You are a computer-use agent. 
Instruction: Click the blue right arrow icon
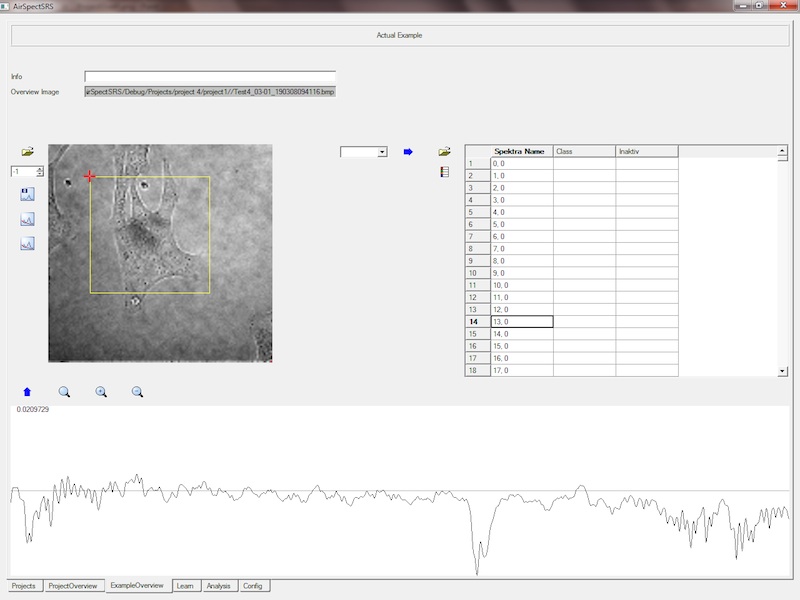408,152
